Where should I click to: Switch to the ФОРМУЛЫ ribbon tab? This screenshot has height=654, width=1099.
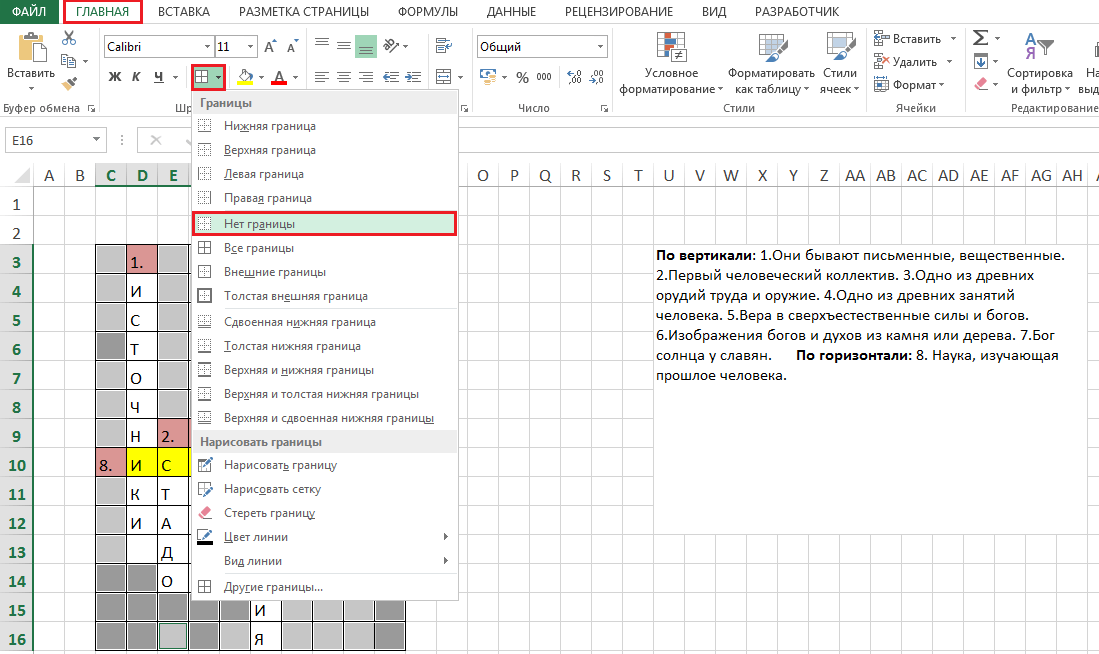[427, 12]
